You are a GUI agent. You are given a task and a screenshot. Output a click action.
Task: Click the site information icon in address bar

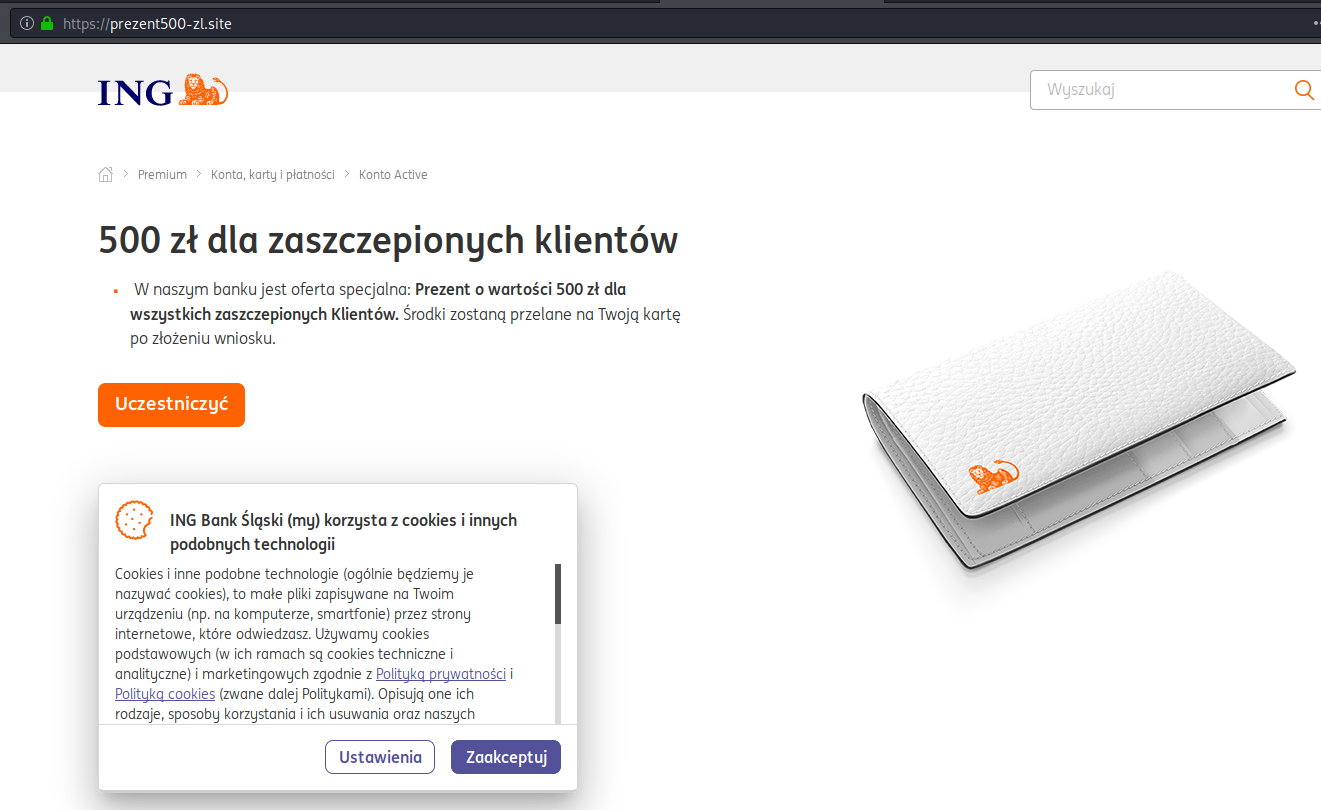pos(27,23)
